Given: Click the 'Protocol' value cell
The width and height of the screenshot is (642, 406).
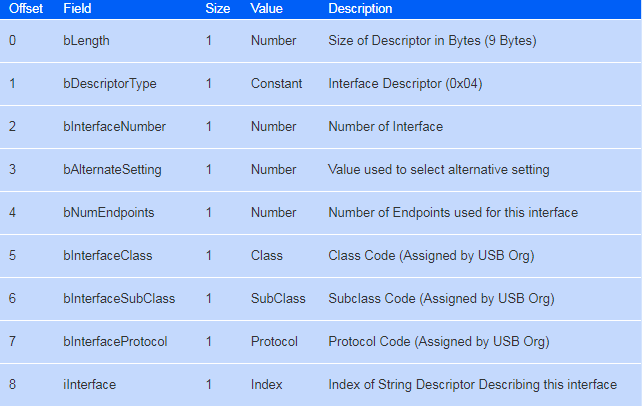Looking at the screenshot, I should (x=274, y=342).
